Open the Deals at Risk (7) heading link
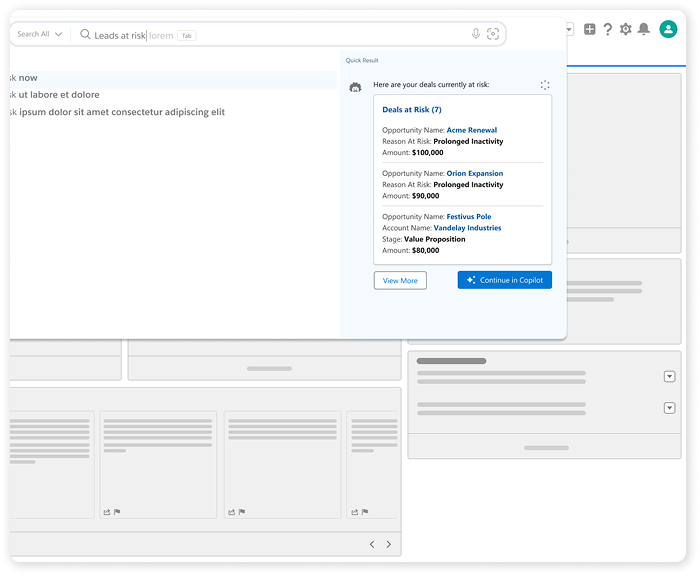This screenshot has width=700, height=576. tap(411, 109)
